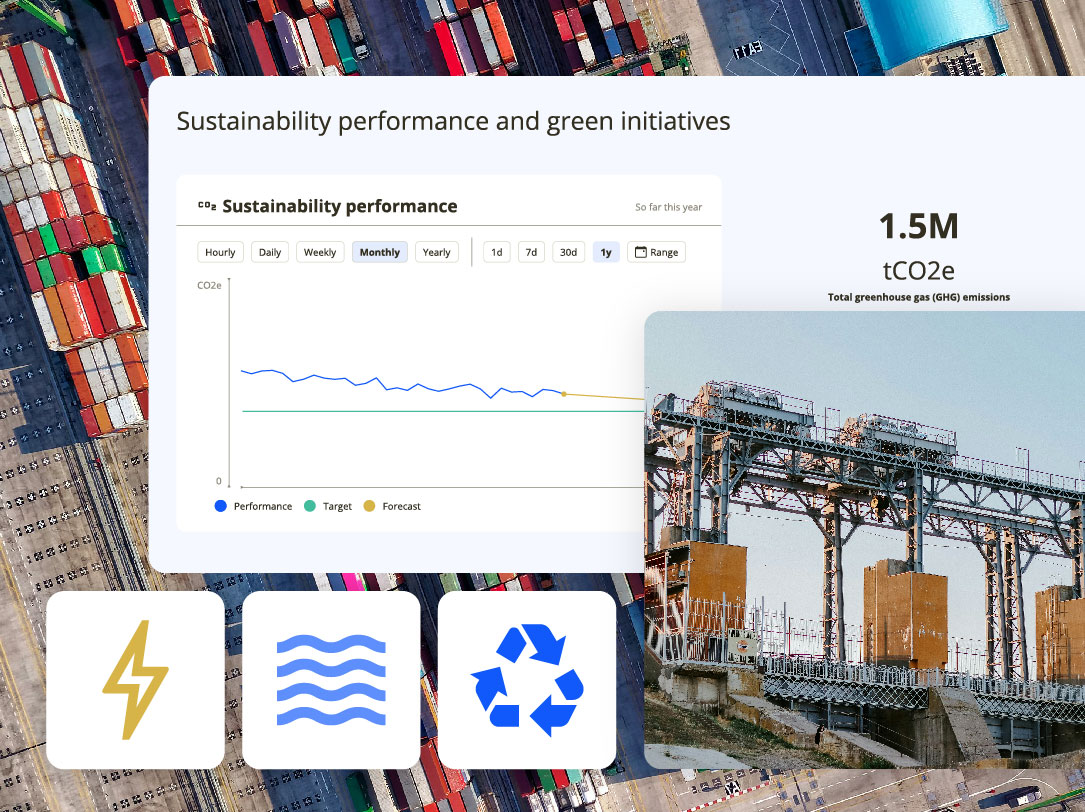Click the Forecast legend label

point(401,506)
